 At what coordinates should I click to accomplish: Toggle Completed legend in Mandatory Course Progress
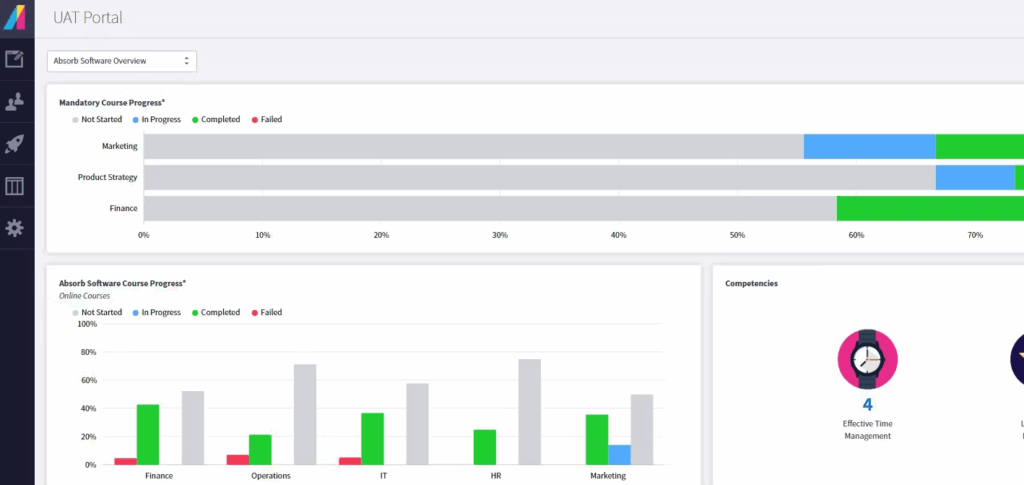(x=216, y=119)
